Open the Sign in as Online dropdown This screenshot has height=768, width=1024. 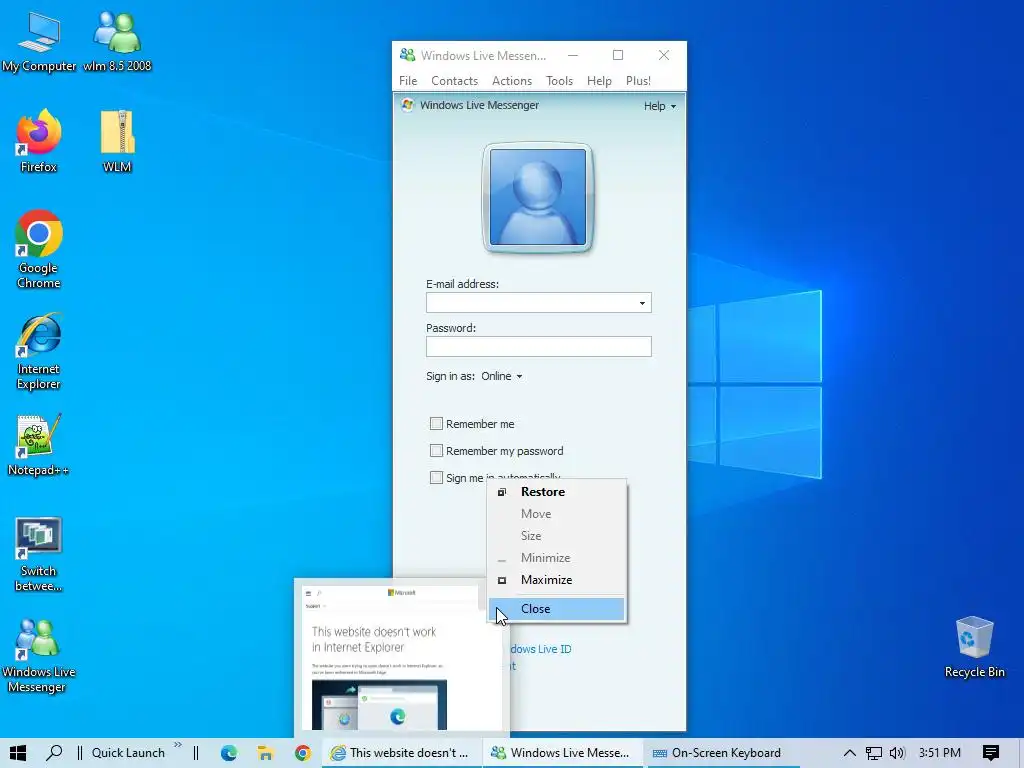point(502,376)
